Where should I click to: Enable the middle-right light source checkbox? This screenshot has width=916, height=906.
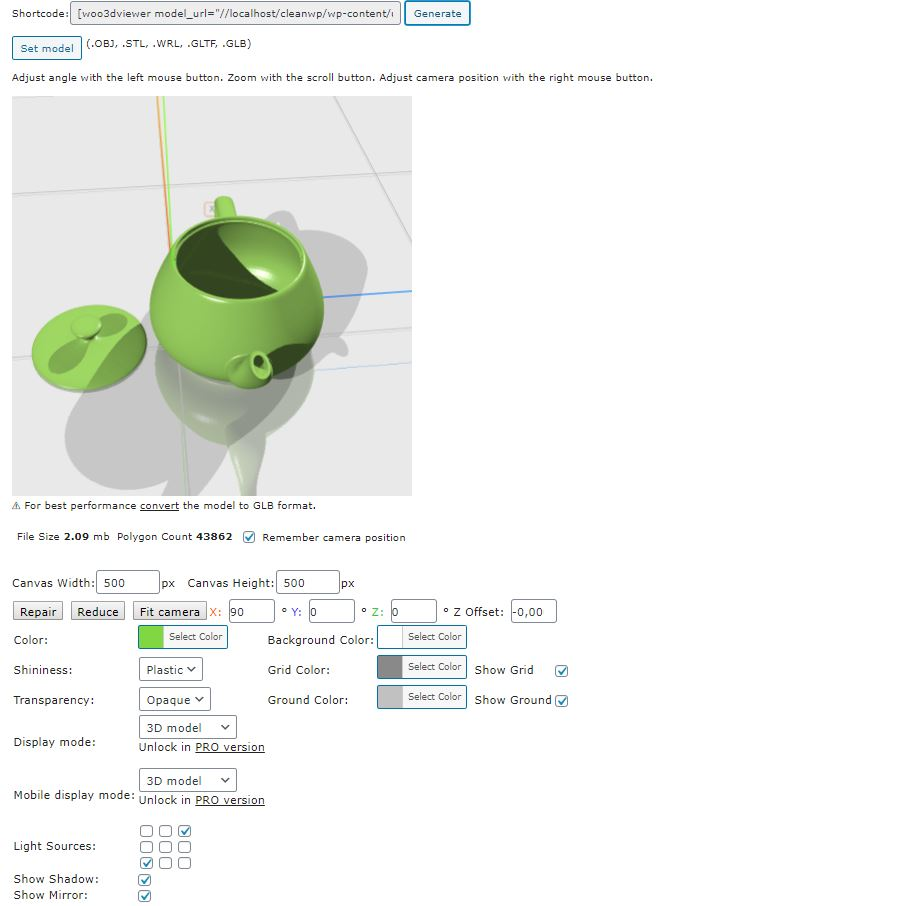pyautogui.click(x=185, y=846)
